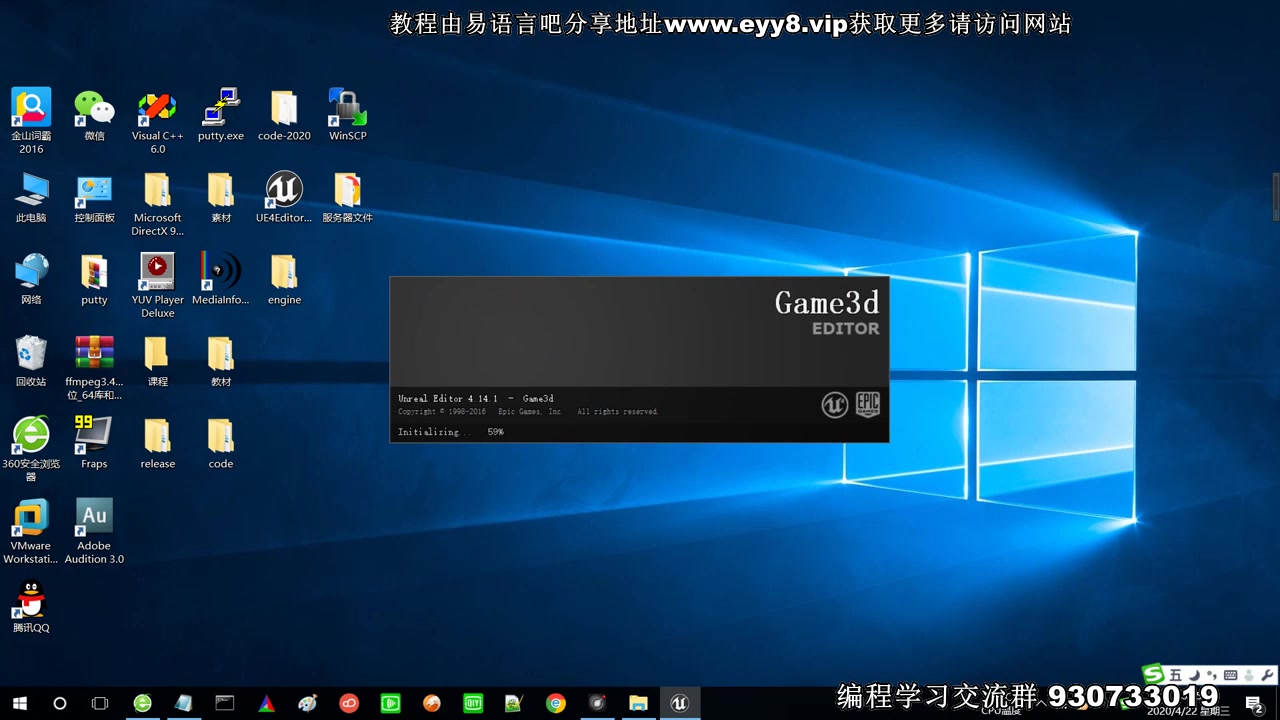
Task: Switch to Unreal Editor taskbar button
Action: point(680,703)
